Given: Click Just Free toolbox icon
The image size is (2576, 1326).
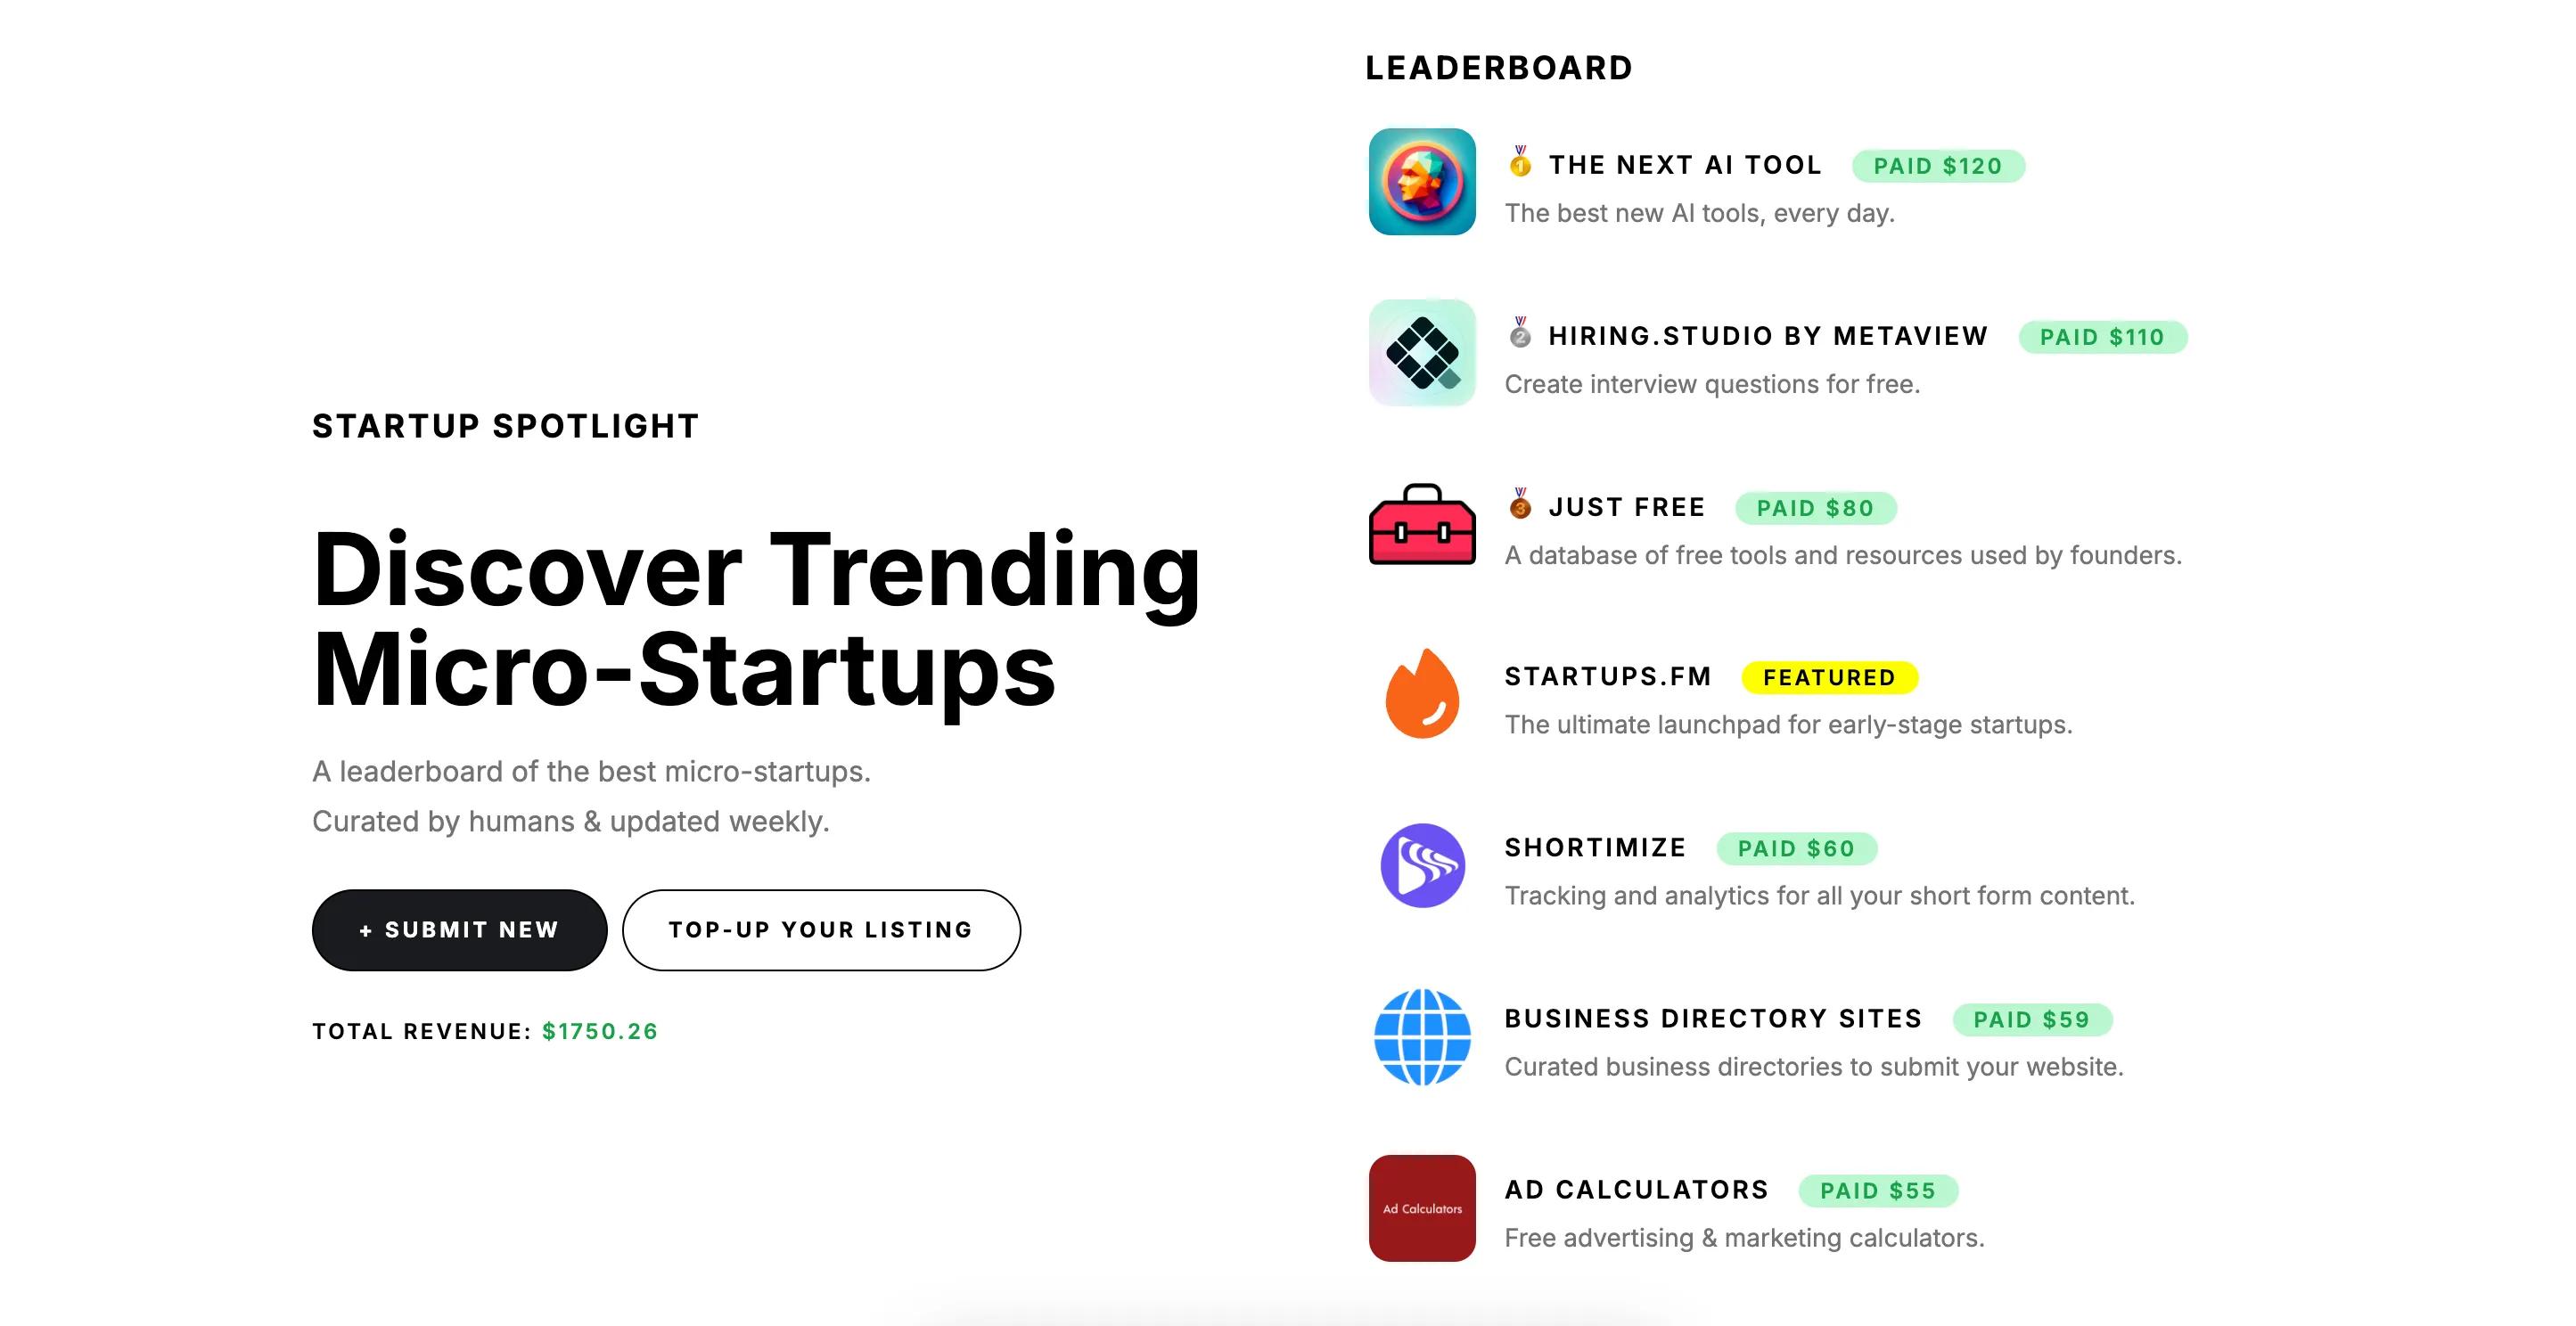Looking at the screenshot, I should tap(1421, 524).
